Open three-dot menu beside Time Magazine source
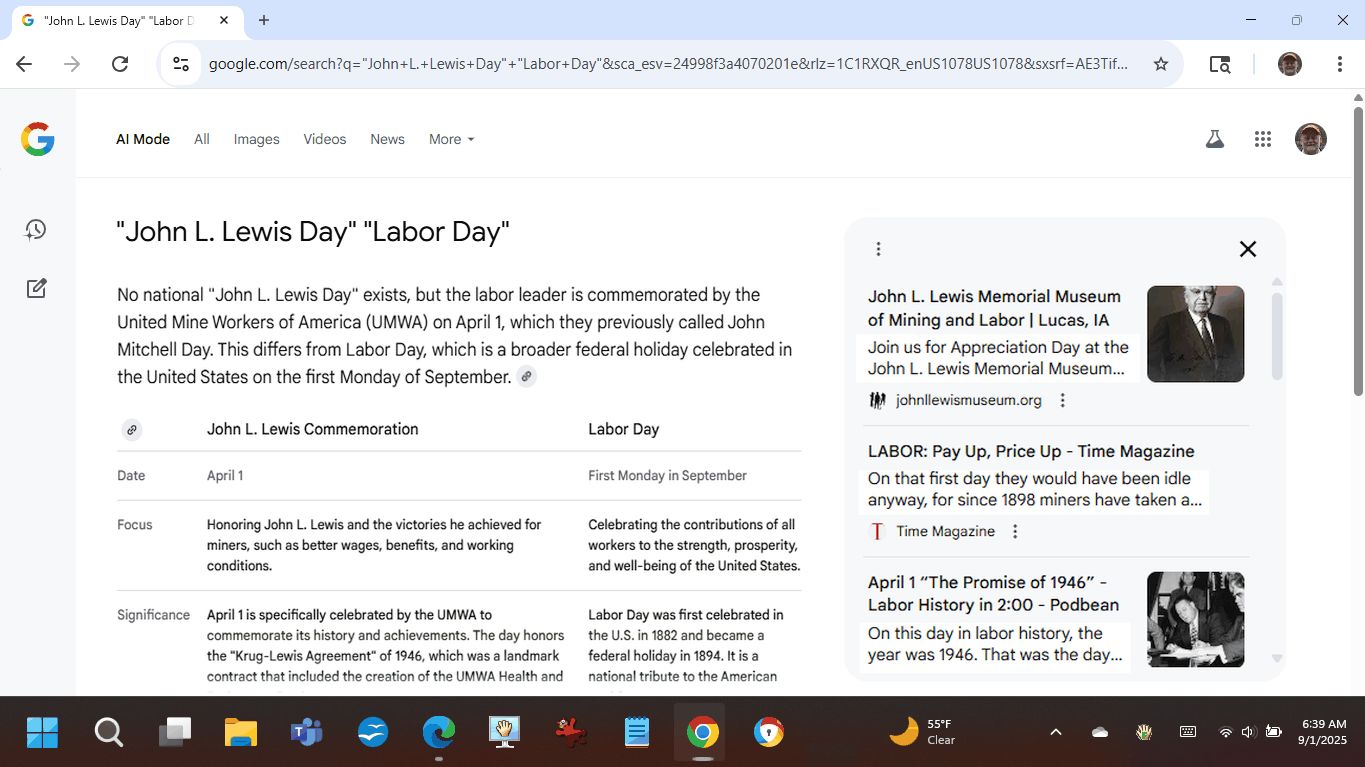1365x767 pixels. (1015, 532)
